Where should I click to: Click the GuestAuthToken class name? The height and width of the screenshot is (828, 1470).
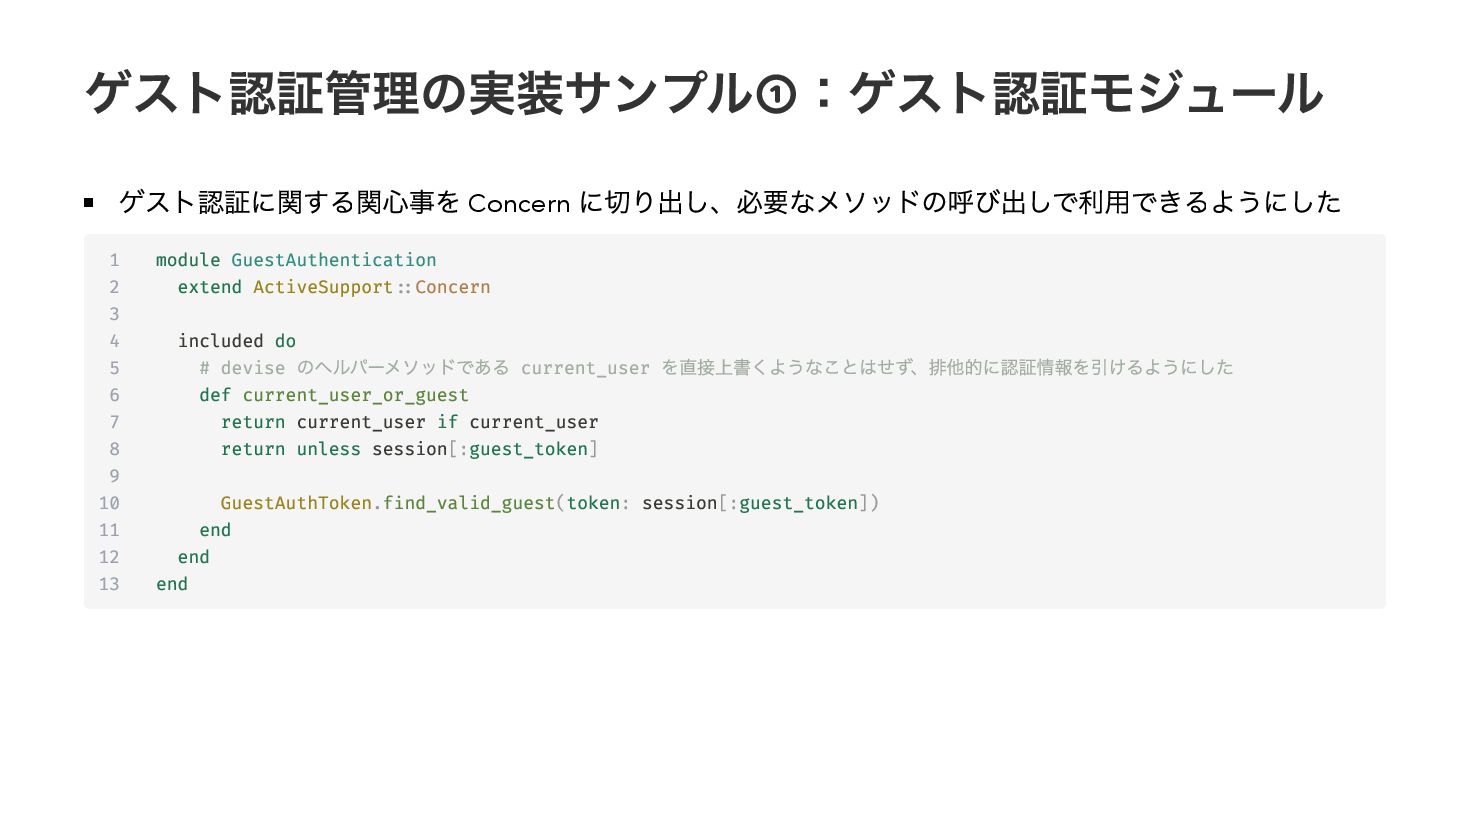point(296,503)
